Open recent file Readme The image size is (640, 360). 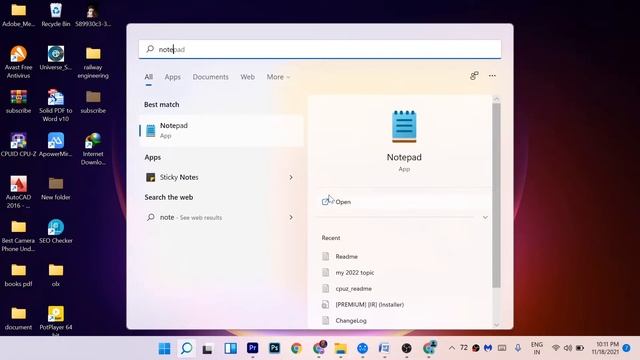(x=347, y=256)
